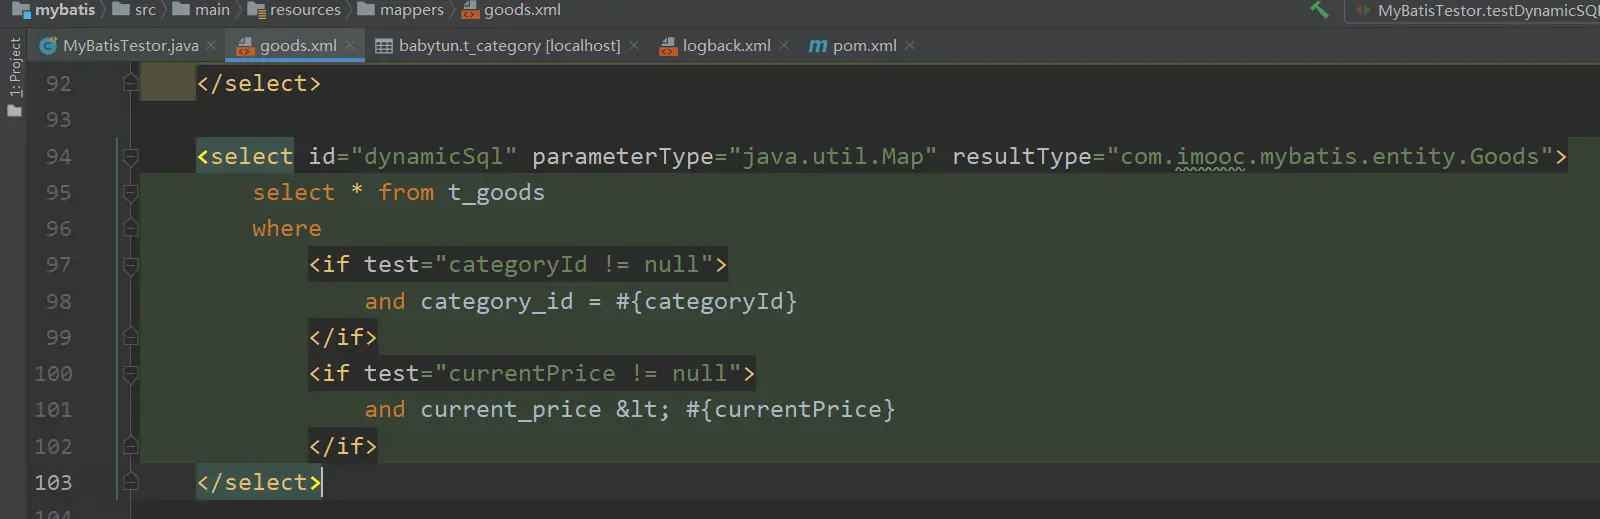Viewport: 1600px width, 519px height.
Task: Click goods.xml in the breadcrumb path
Action: (x=511, y=10)
